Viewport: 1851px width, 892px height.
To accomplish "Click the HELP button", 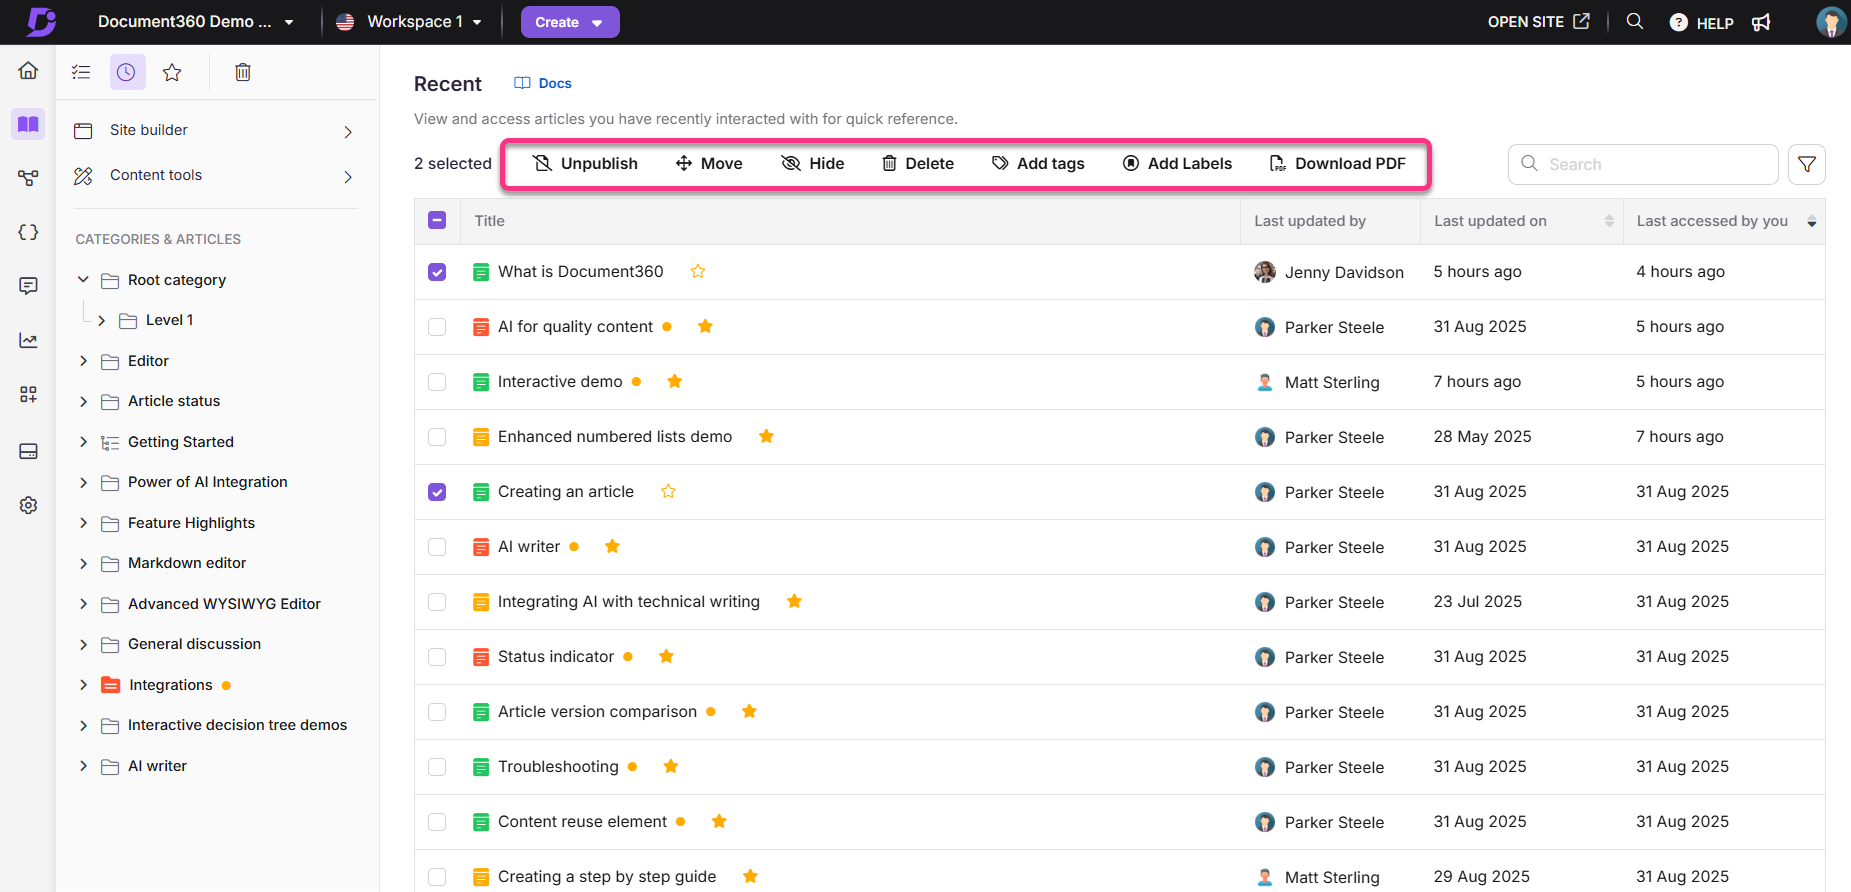I will coord(1701,22).
